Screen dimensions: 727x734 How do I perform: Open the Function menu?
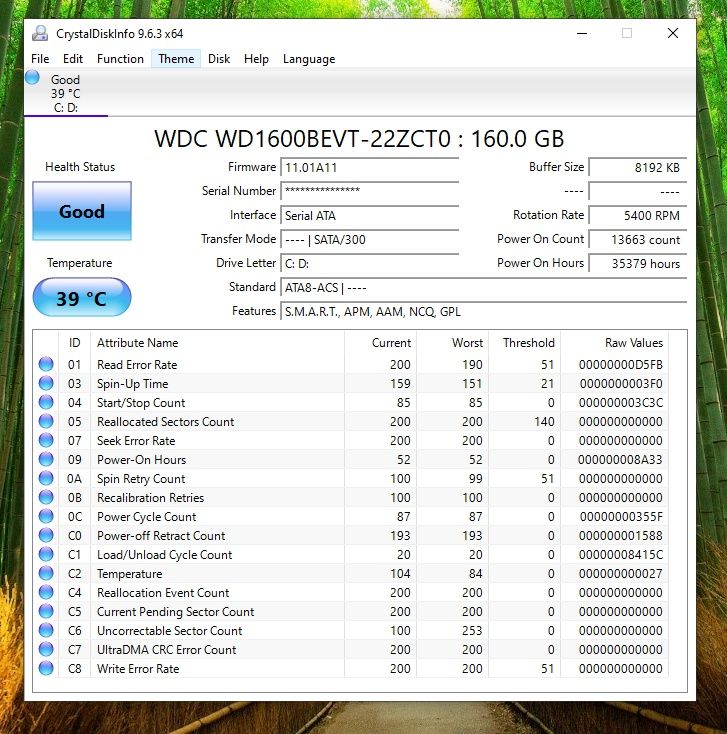point(120,59)
